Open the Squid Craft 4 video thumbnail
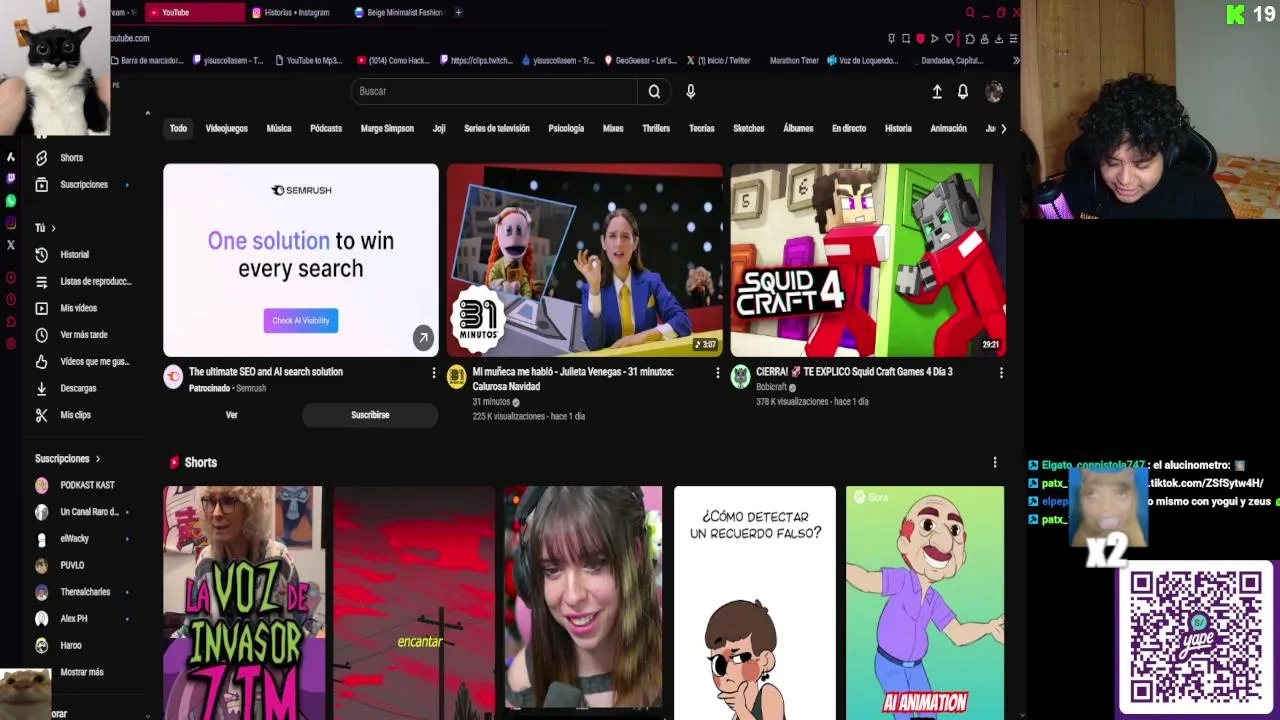The height and width of the screenshot is (720, 1280). click(868, 260)
